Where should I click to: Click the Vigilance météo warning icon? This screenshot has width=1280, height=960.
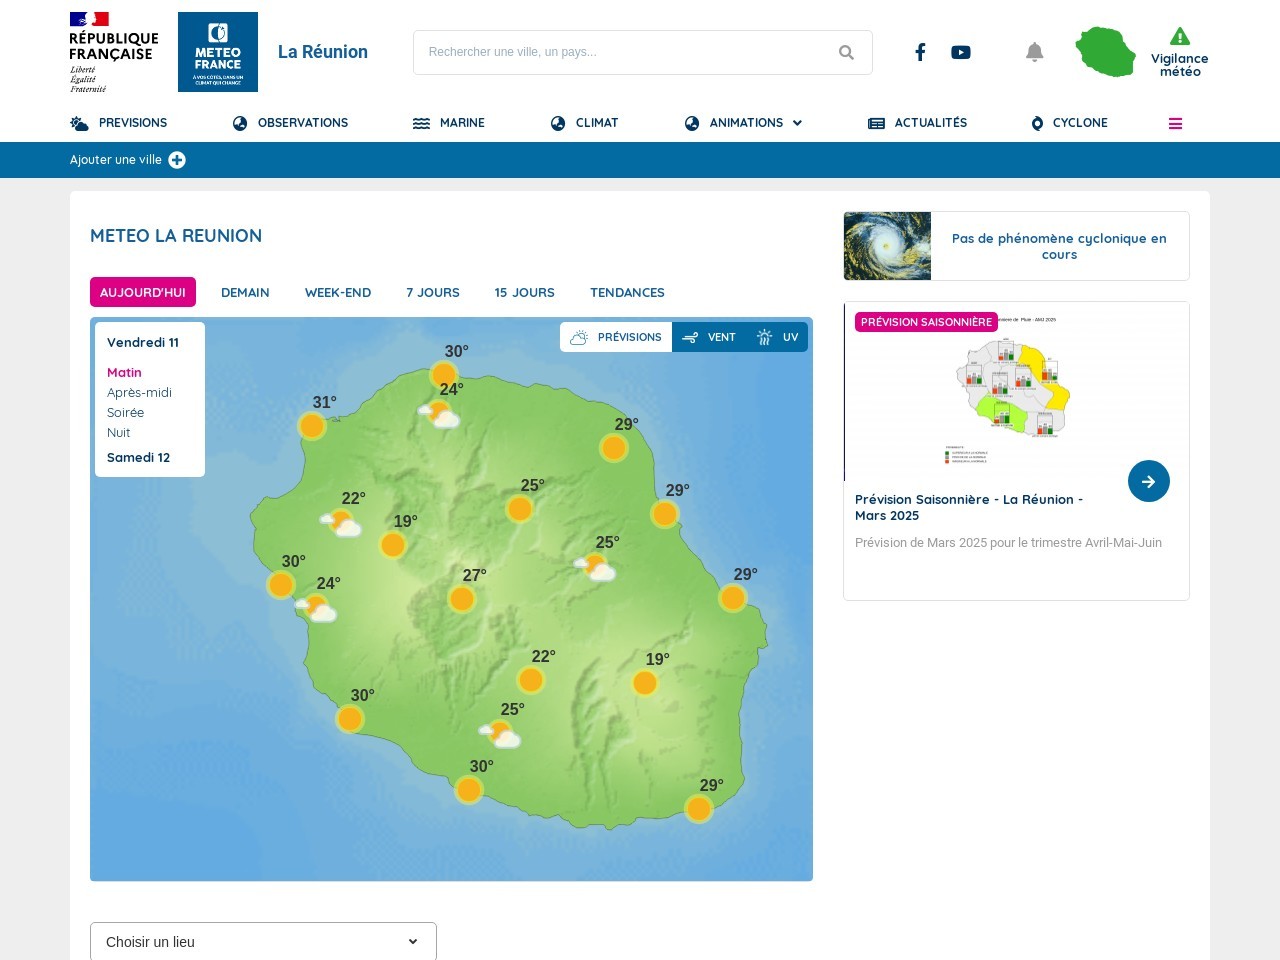pyautogui.click(x=1180, y=37)
